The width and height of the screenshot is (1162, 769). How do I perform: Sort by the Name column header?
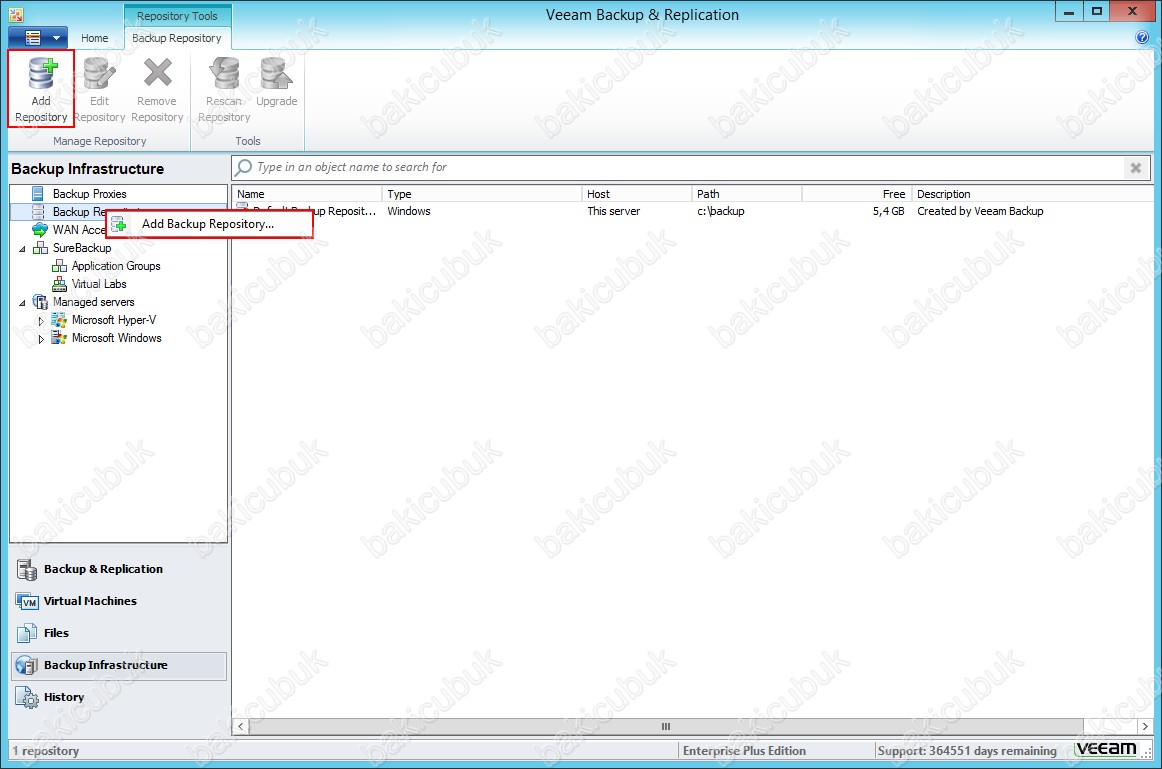click(308, 194)
